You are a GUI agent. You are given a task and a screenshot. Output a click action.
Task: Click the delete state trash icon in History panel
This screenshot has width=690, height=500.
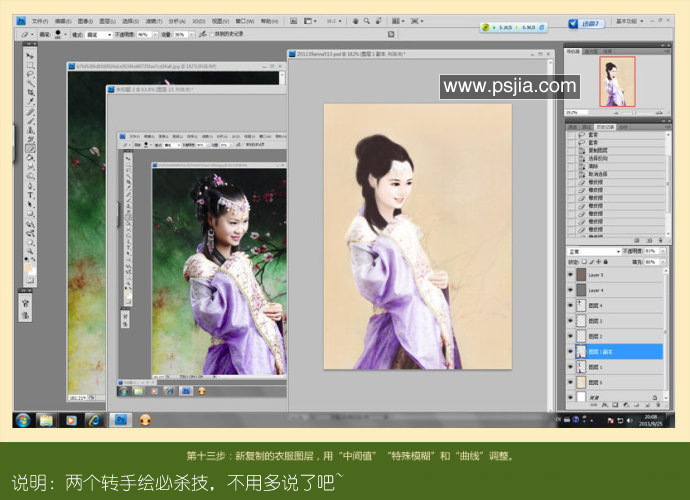[660, 240]
